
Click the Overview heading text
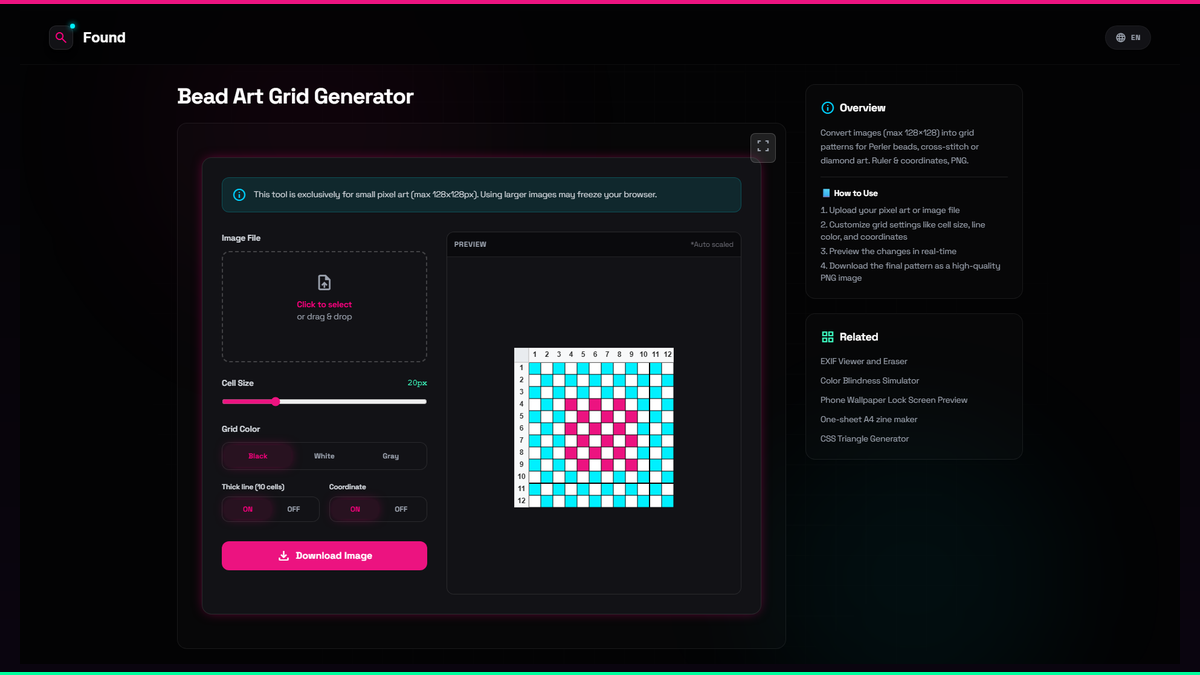point(863,108)
